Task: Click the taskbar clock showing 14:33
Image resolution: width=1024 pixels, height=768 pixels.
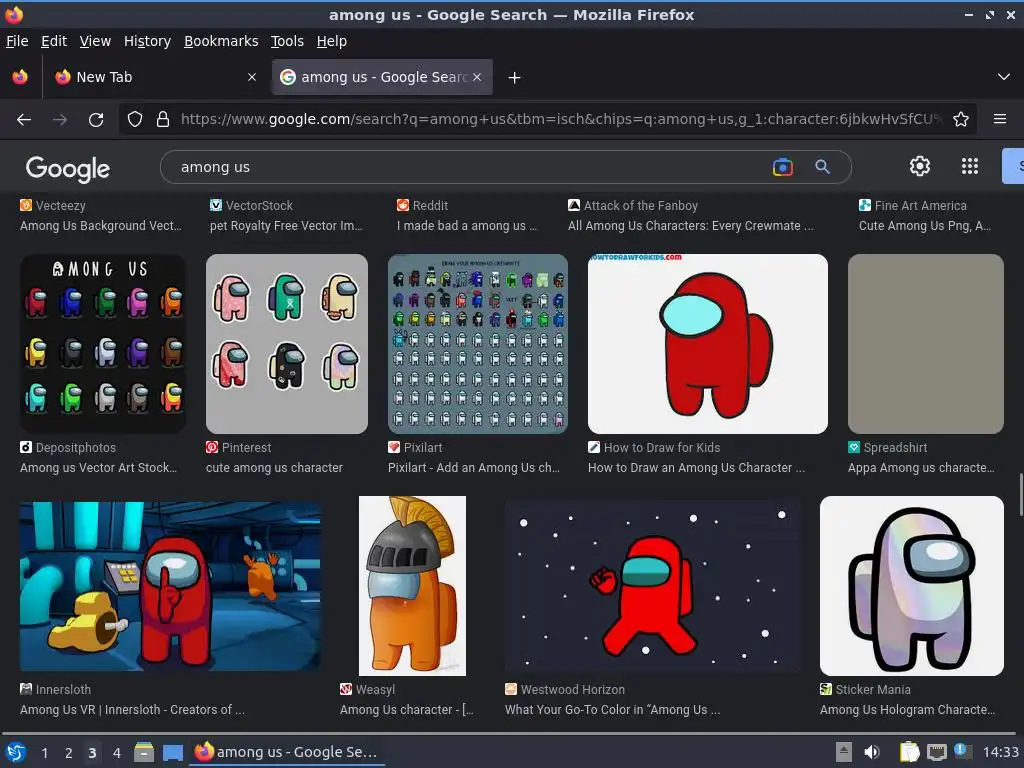Action: pos(1000,752)
